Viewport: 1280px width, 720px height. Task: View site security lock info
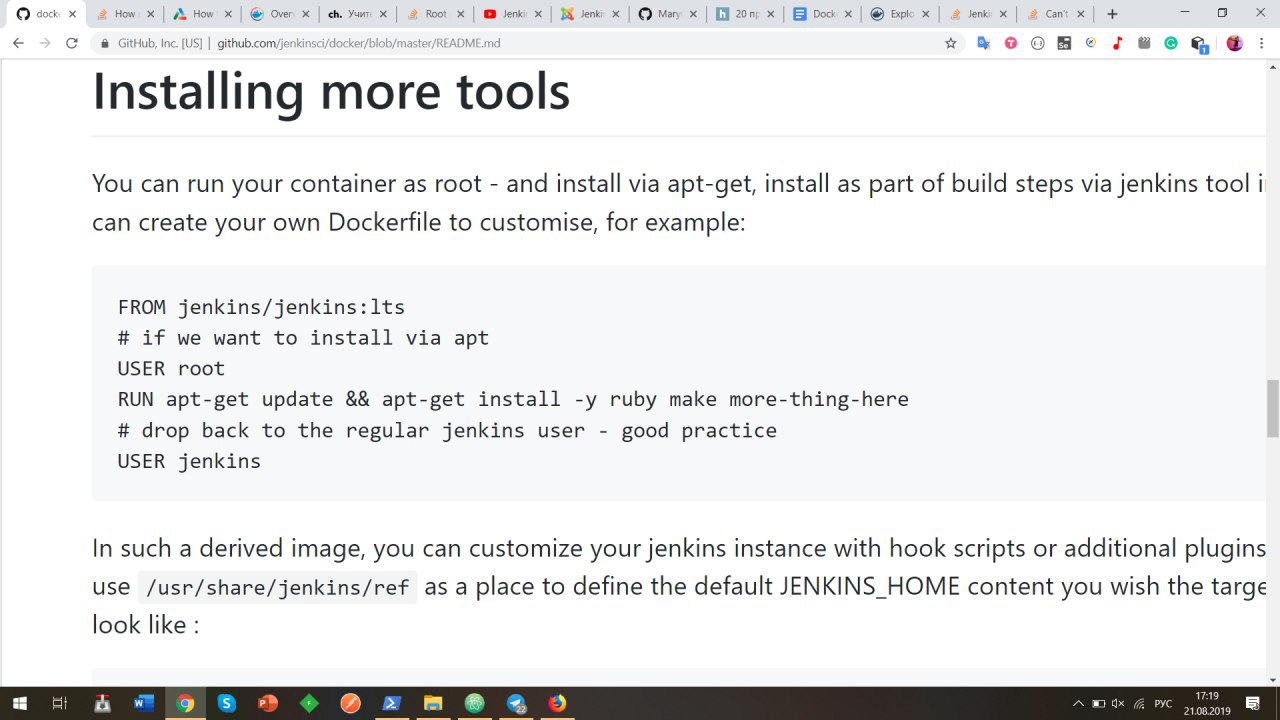coord(105,44)
